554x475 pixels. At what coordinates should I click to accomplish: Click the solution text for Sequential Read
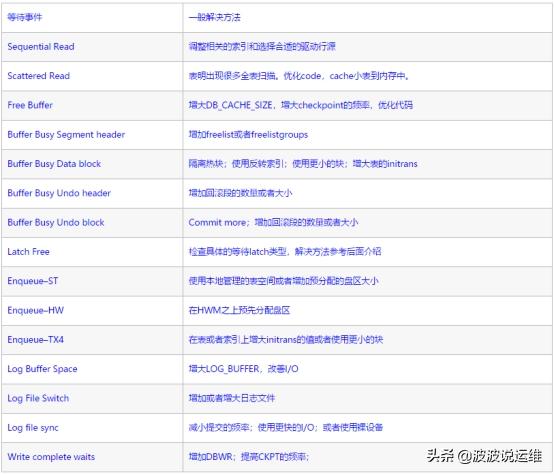click(262, 46)
